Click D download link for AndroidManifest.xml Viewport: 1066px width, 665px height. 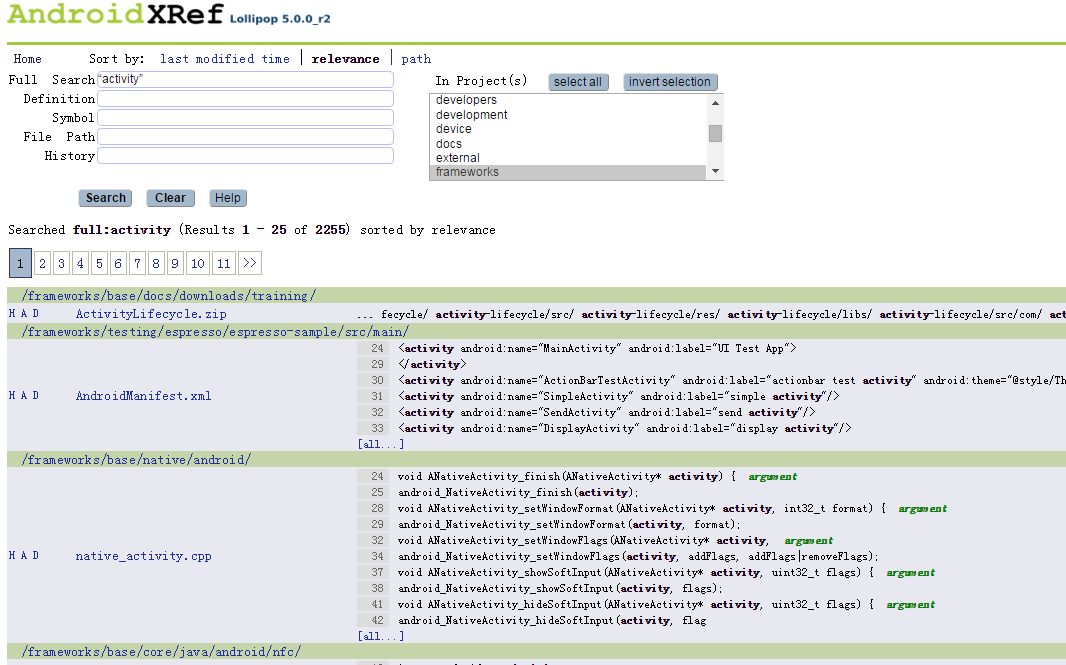pyautogui.click(x=35, y=395)
